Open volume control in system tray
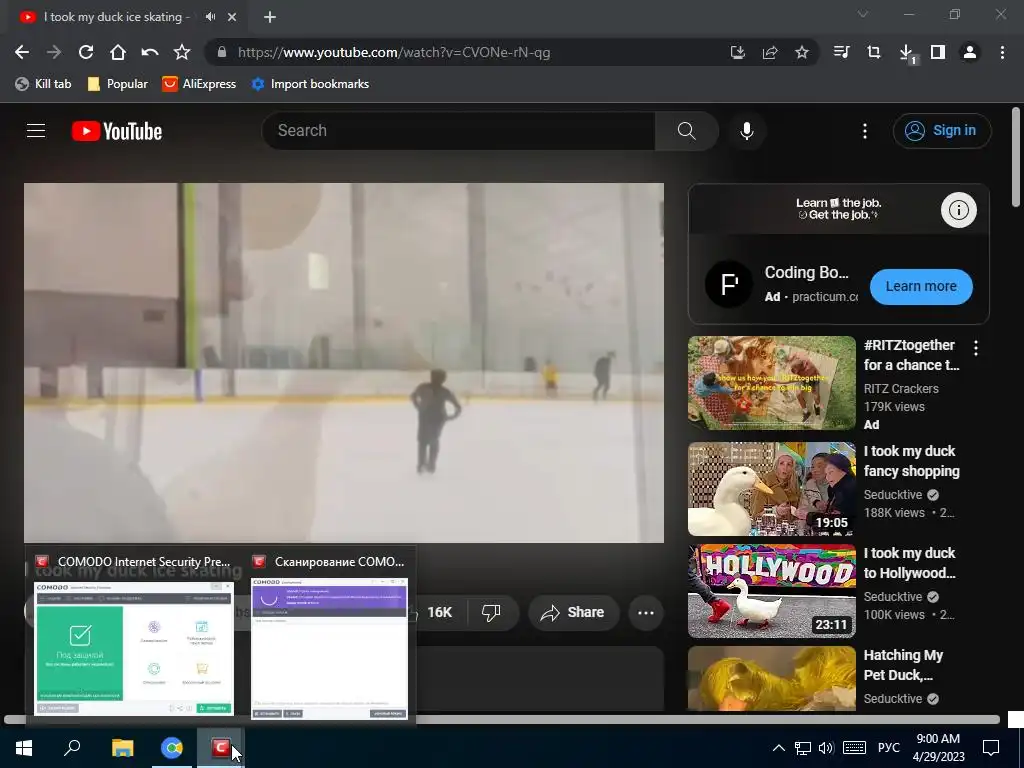The height and width of the screenshot is (768, 1024). 826,748
